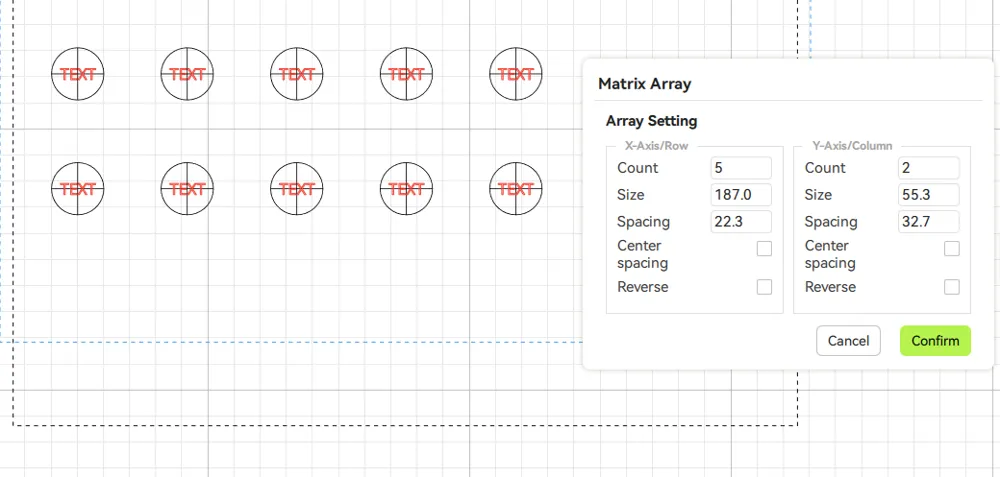Screen dimensions: 1000x477
Task: Select the Array Setting heading
Action: pyautogui.click(x=651, y=121)
